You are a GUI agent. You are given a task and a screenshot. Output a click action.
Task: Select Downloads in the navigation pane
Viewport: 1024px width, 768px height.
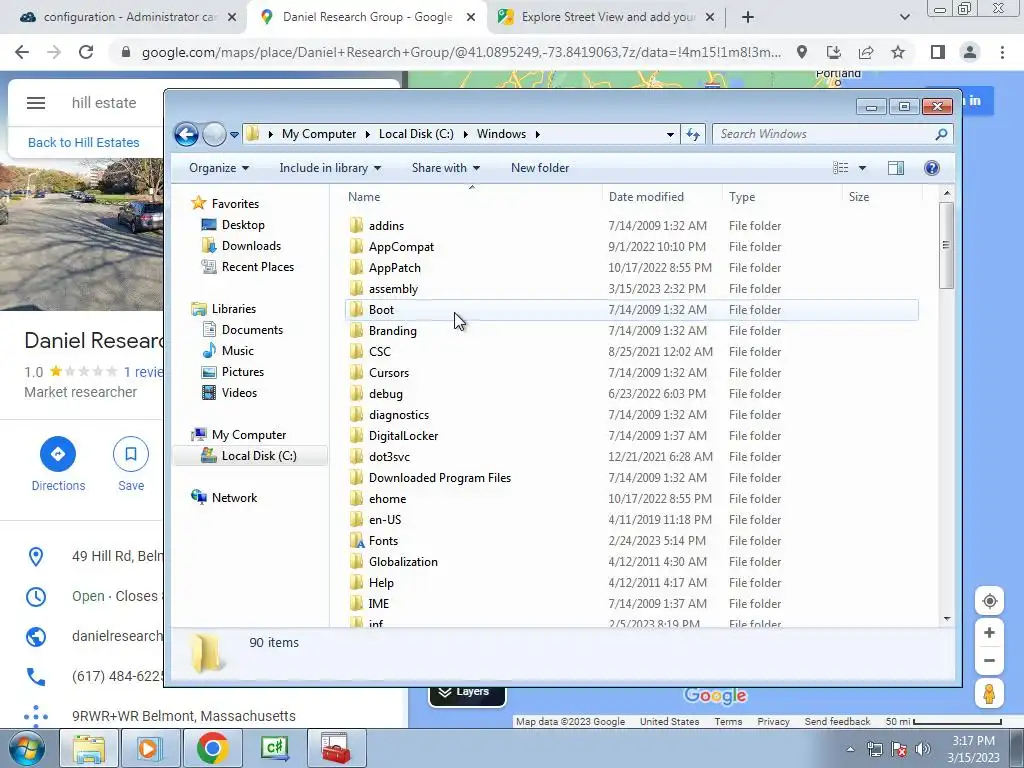251,246
